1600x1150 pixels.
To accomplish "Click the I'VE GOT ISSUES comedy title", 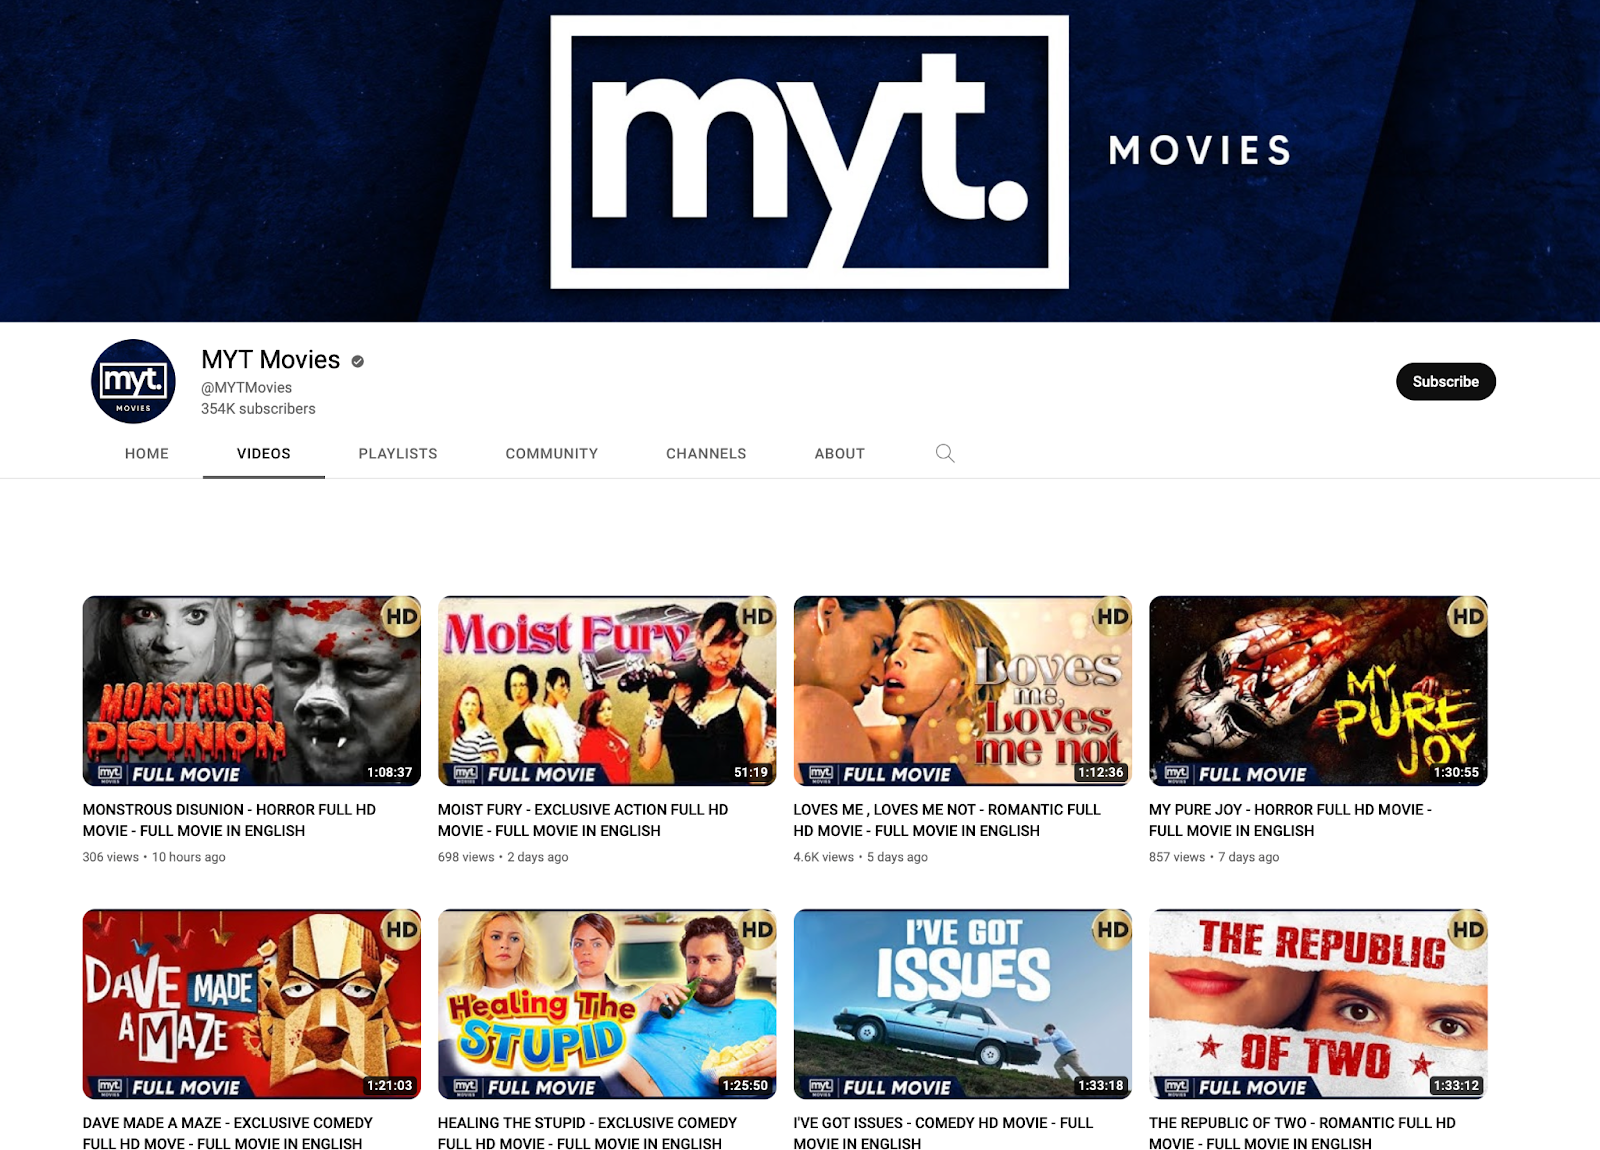I will [x=944, y=1132].
